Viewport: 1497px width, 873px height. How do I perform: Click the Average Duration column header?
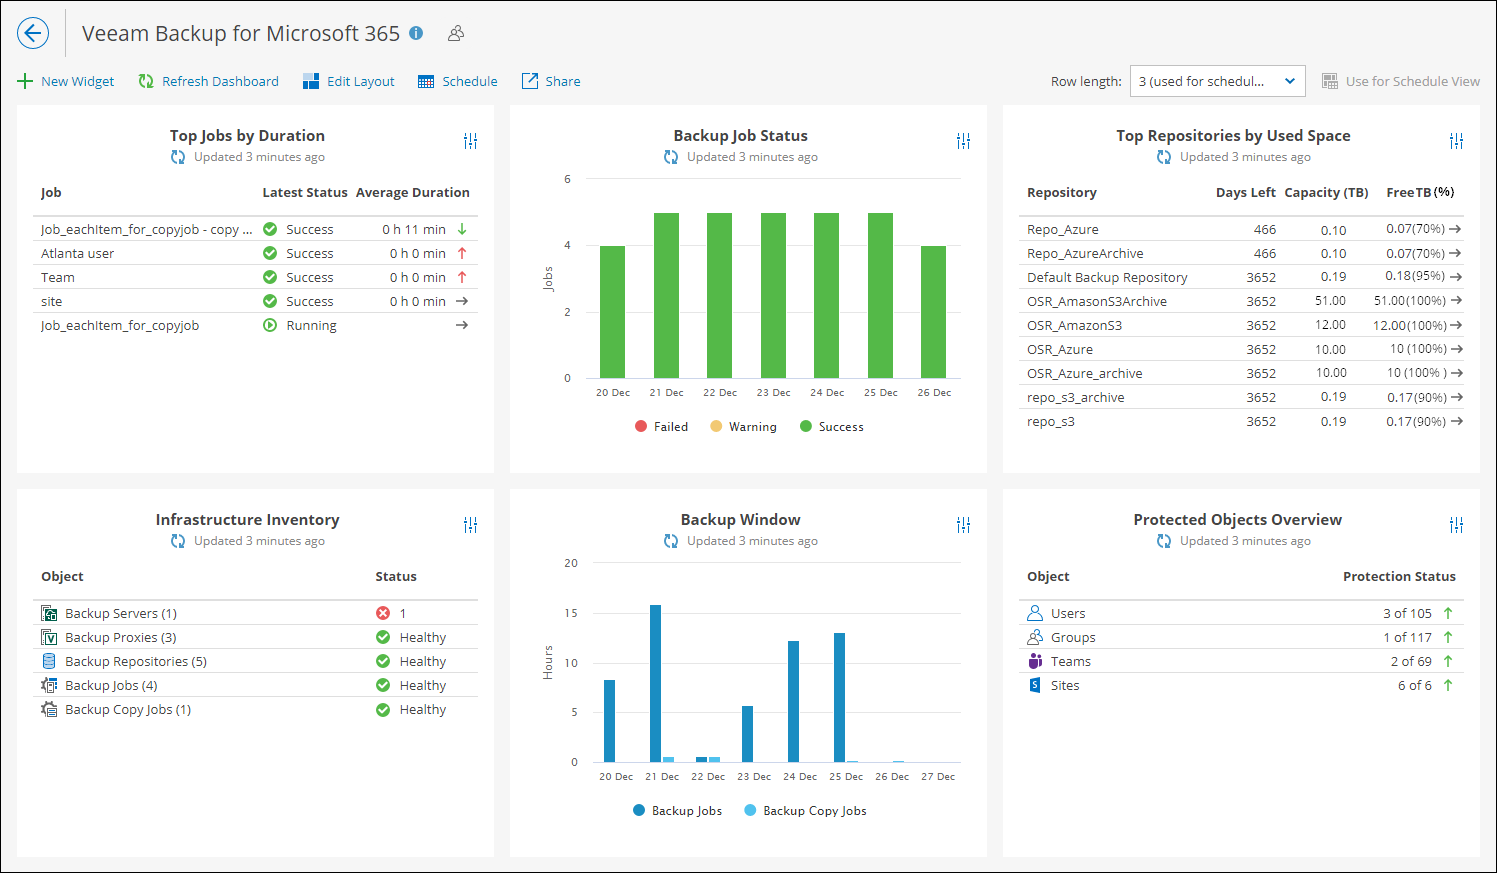(413, 192)
